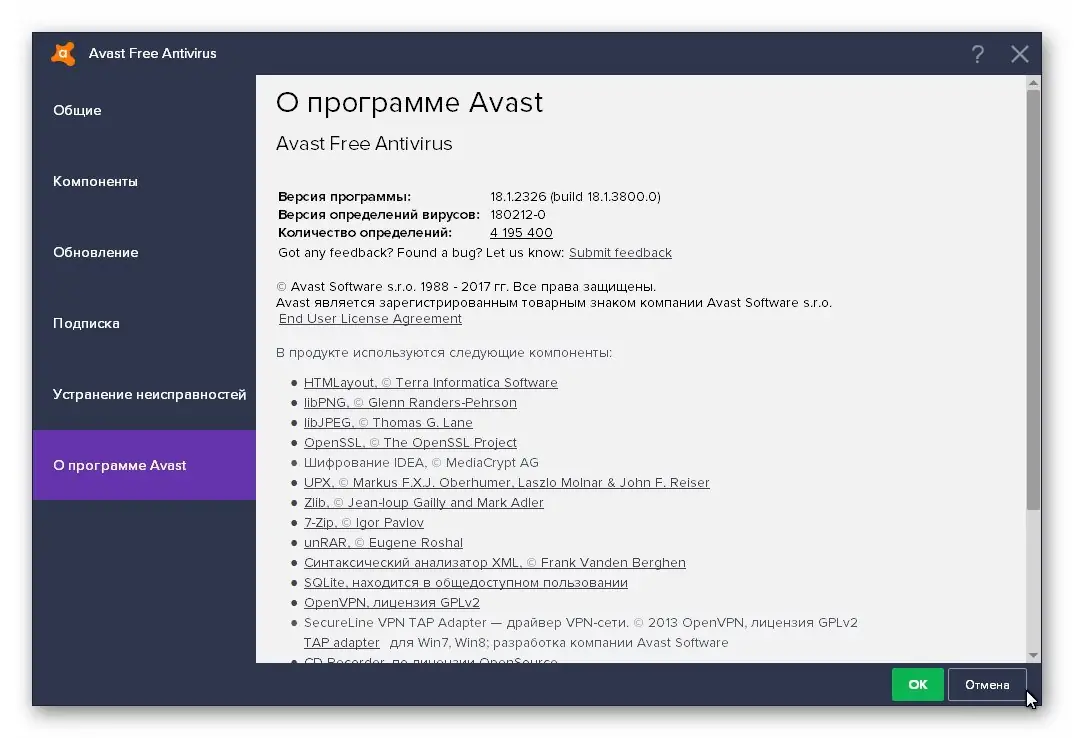Confirm the dialog with the OK button
This screenshot has height=738, width=1074.
tap(917, 684)
